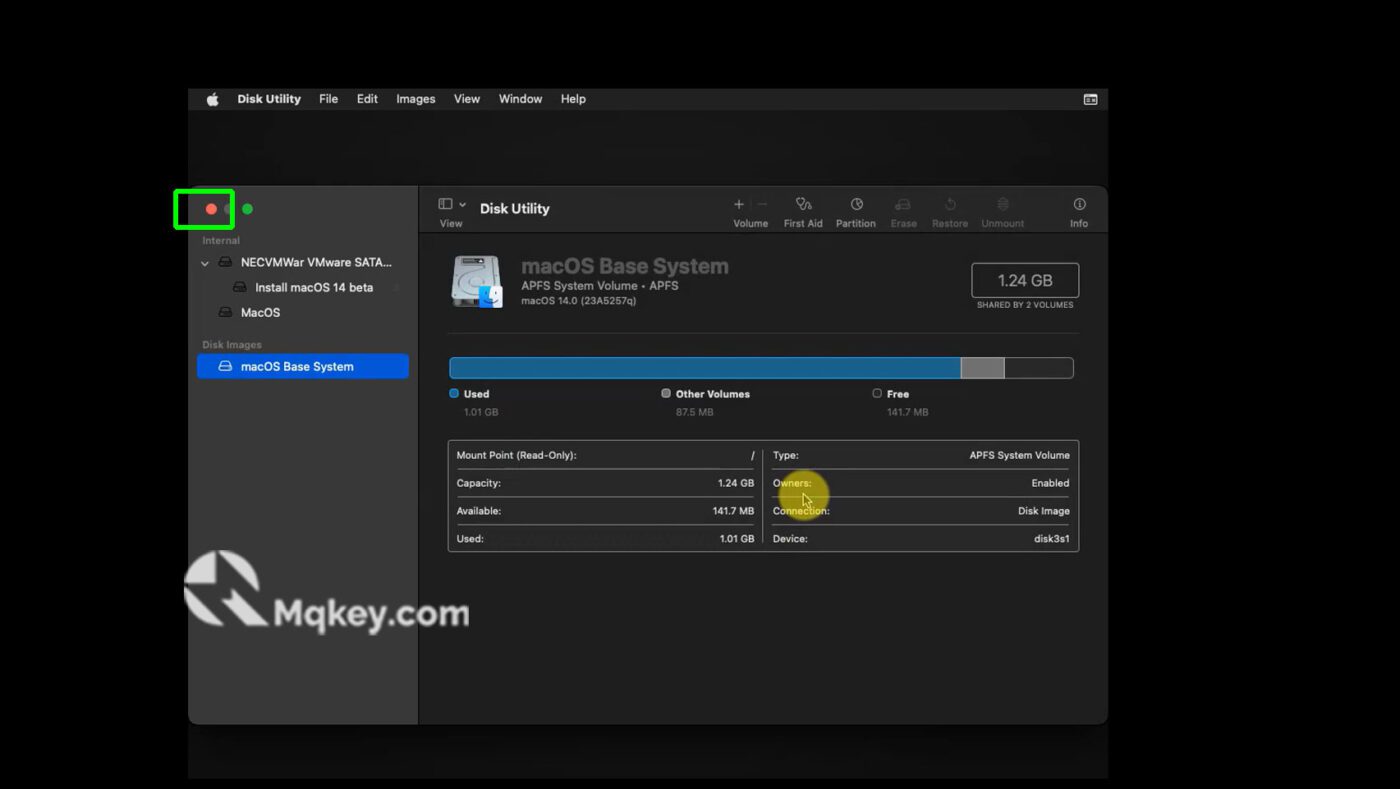Image resolution: width=1400 pixels, height=789 pixels.
Task: Click the macOS 14.0 (23A5257q) version text
Action: click(579, 300)
